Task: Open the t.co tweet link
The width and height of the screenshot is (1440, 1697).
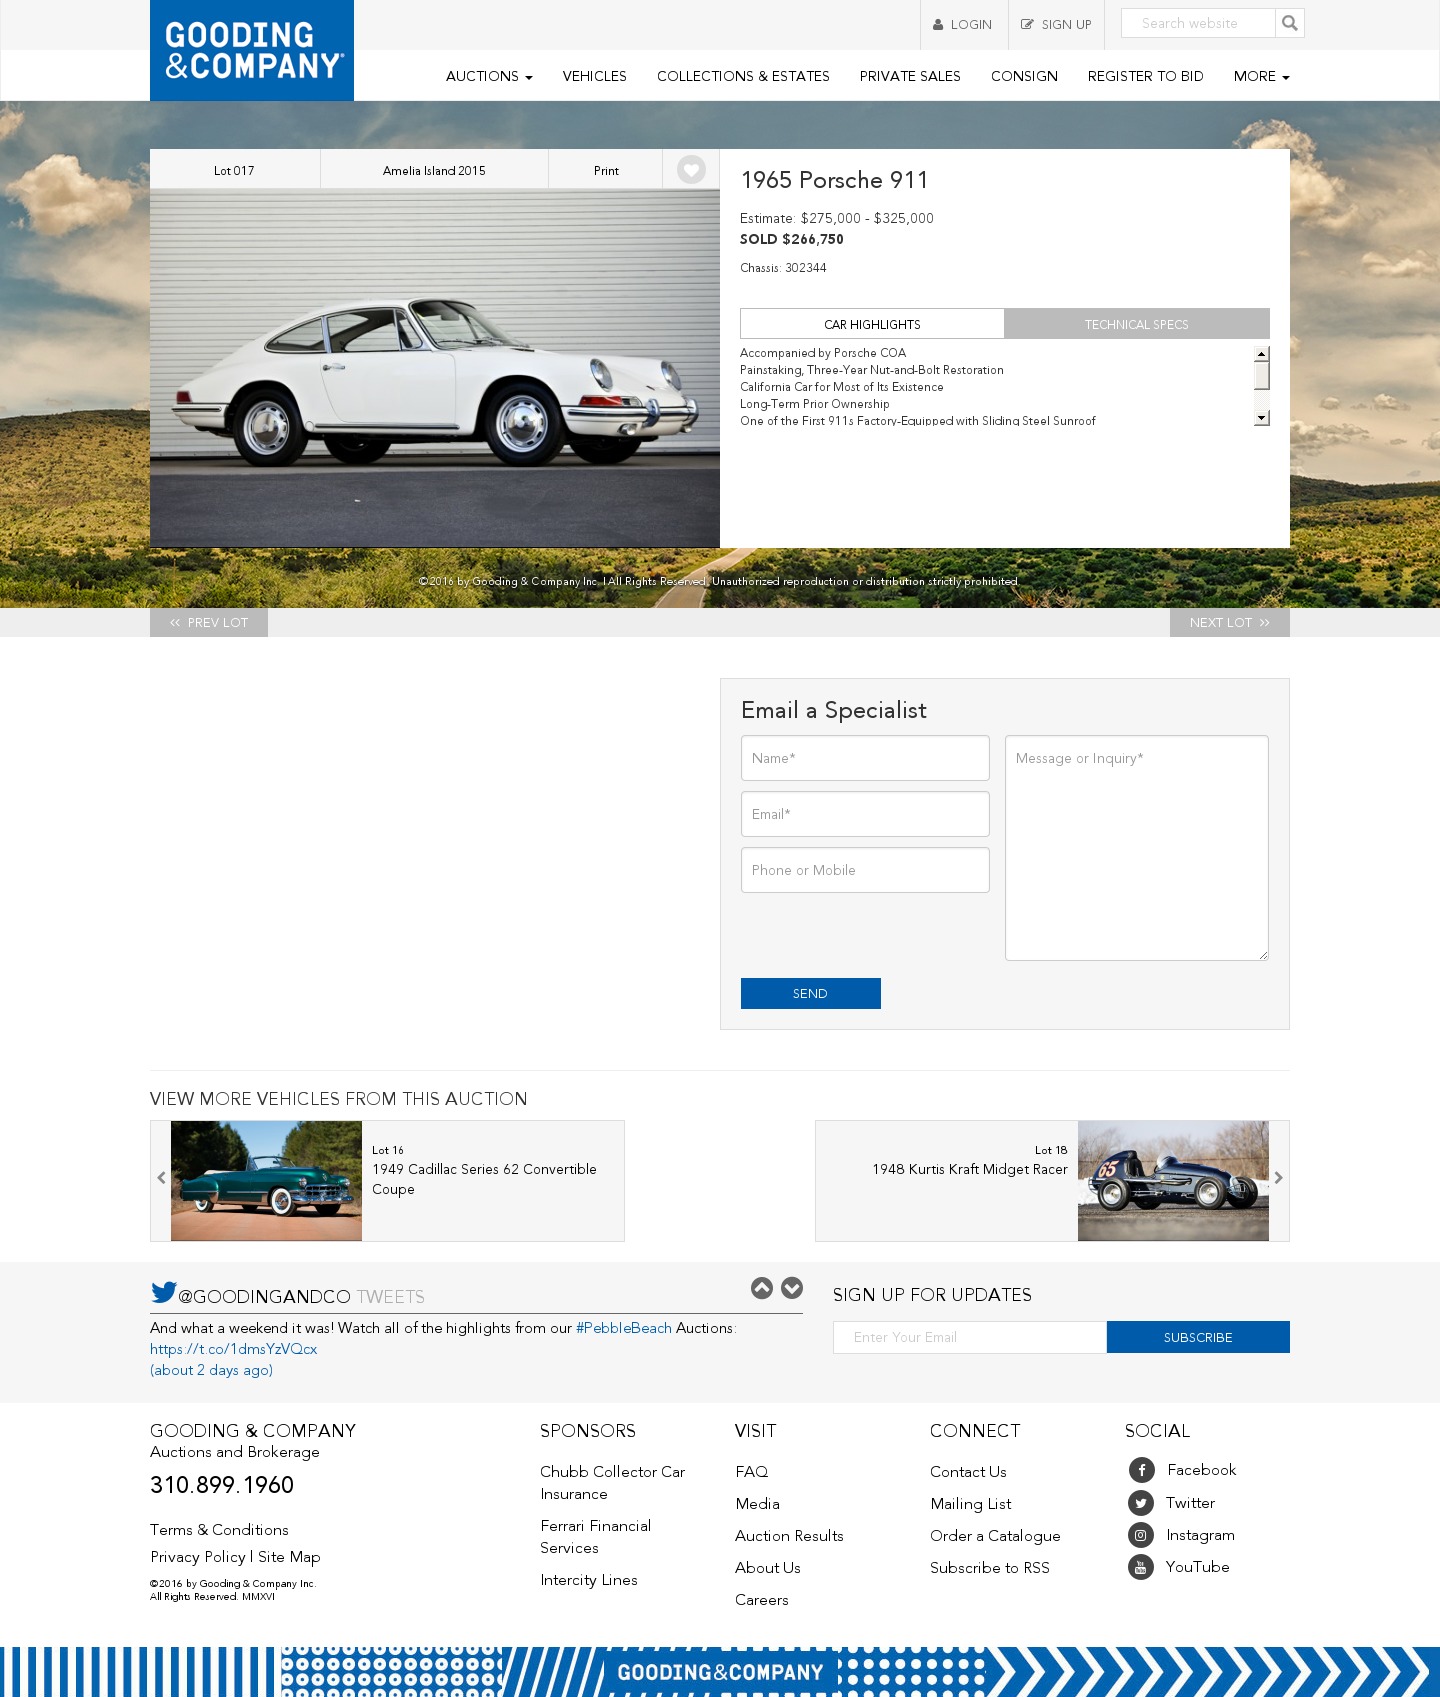Action: (x=233, y=1349)
